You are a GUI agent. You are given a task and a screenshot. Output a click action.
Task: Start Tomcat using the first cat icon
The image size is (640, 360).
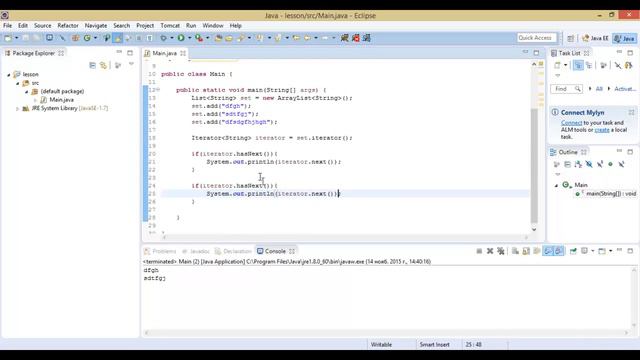[344, 38]
